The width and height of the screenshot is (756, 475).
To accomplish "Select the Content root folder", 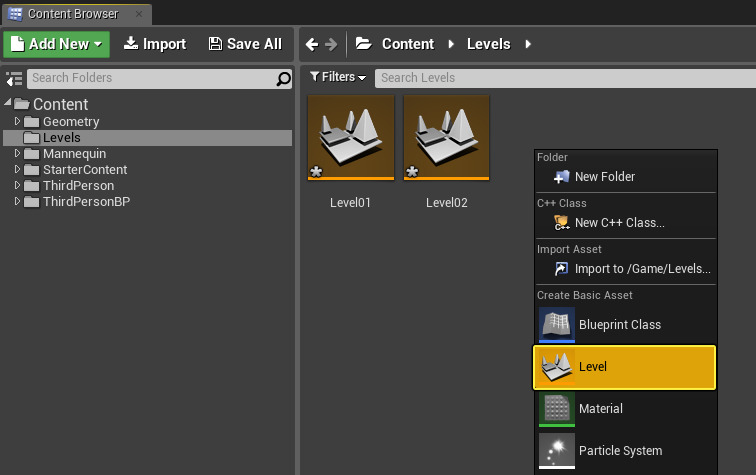I will 60,104.
